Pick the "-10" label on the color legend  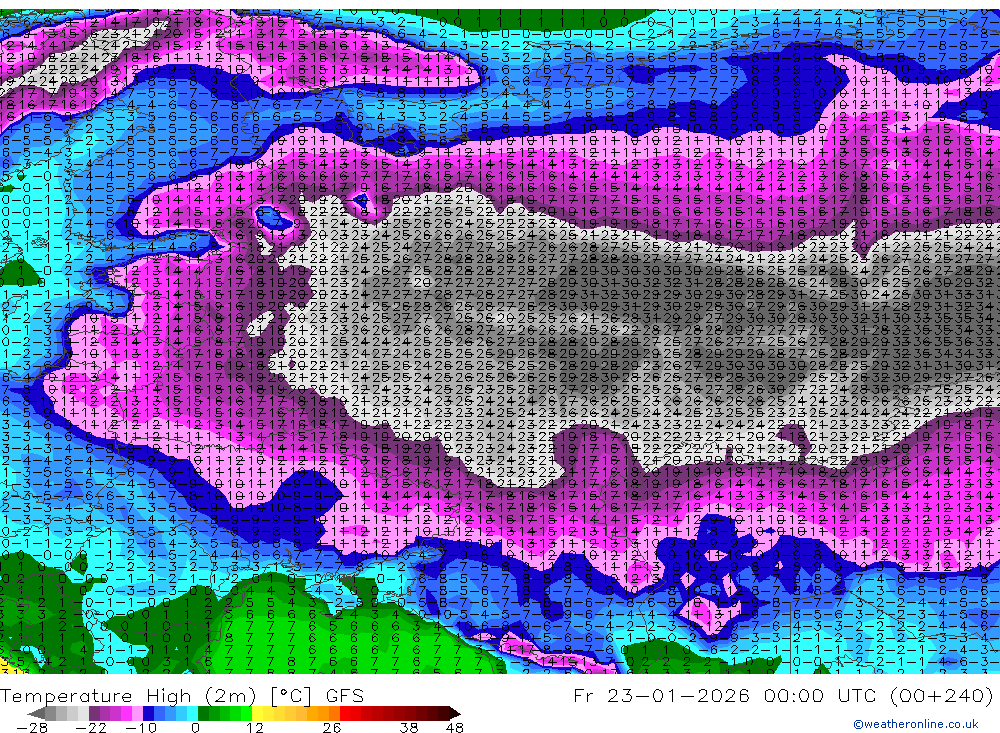(x=141, y=727)
